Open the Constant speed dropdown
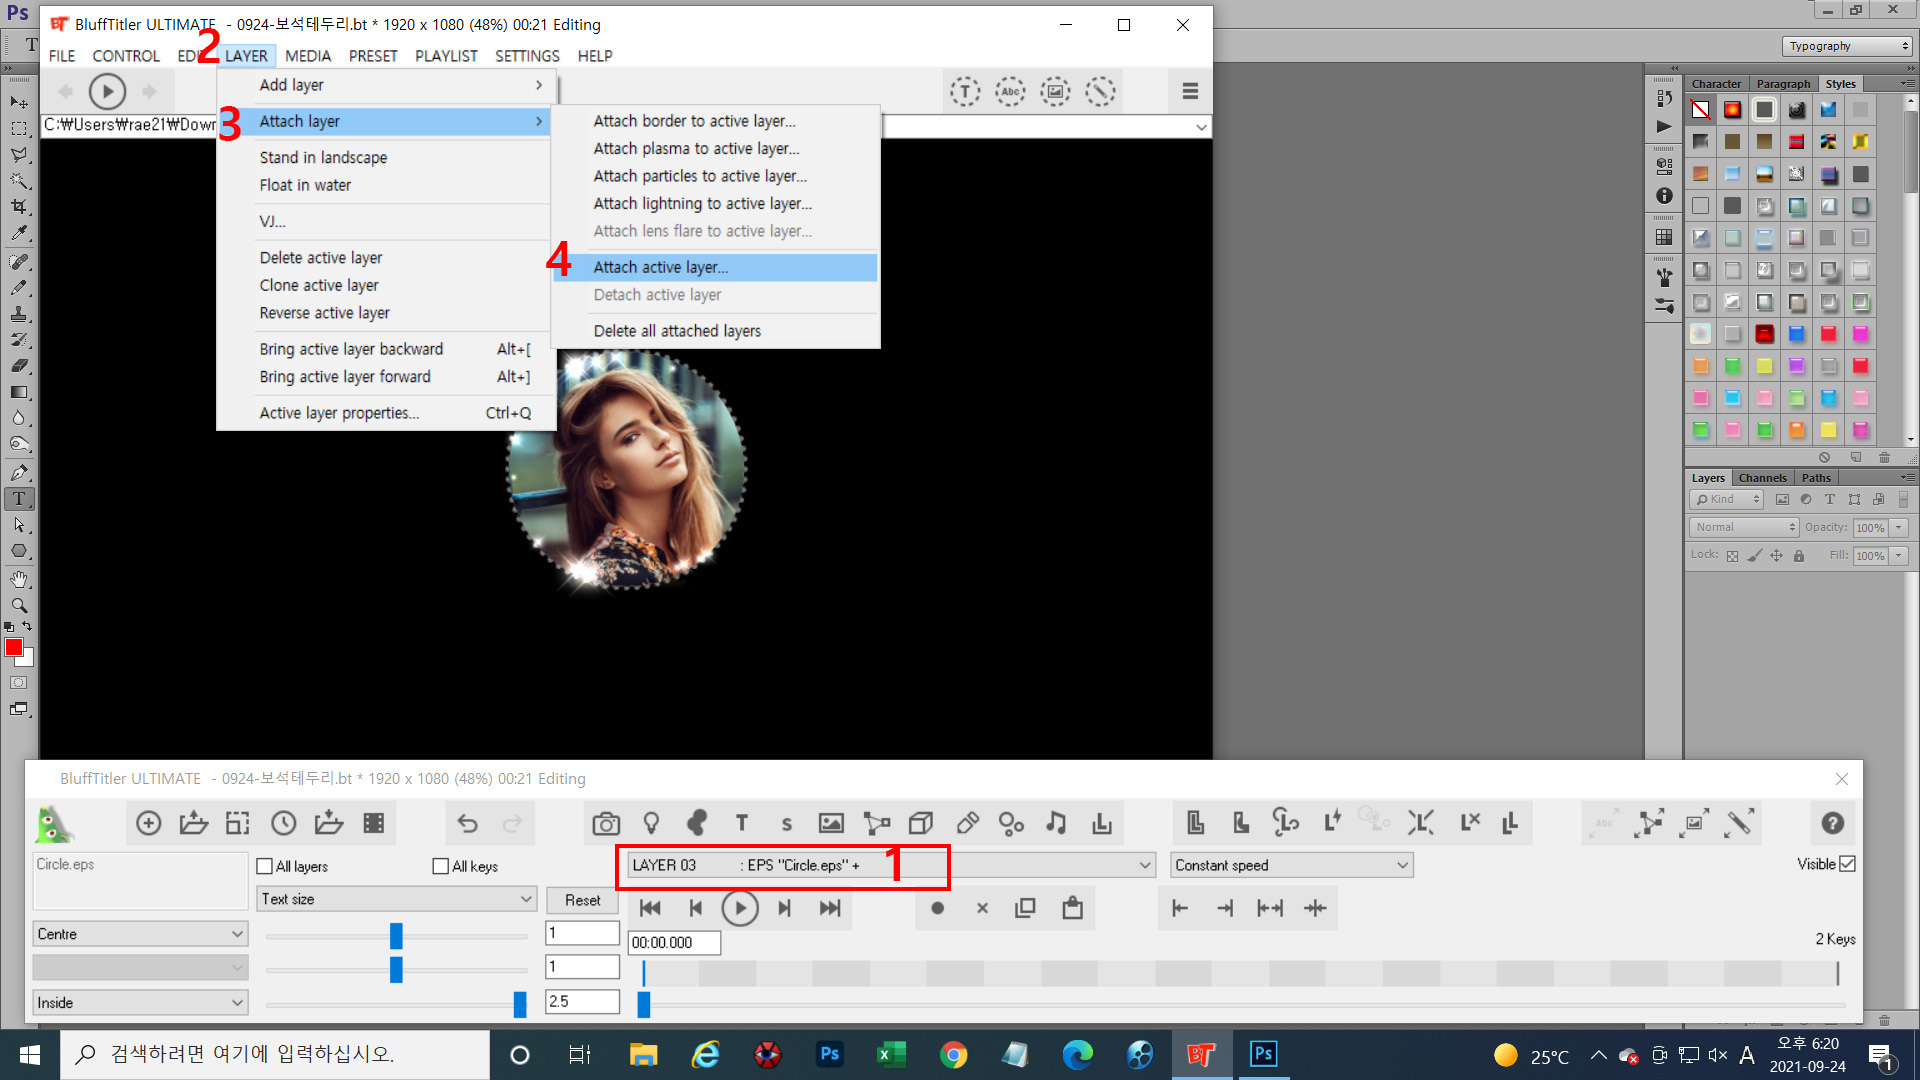The image size is (1920, 1080). click(1291, 865)
